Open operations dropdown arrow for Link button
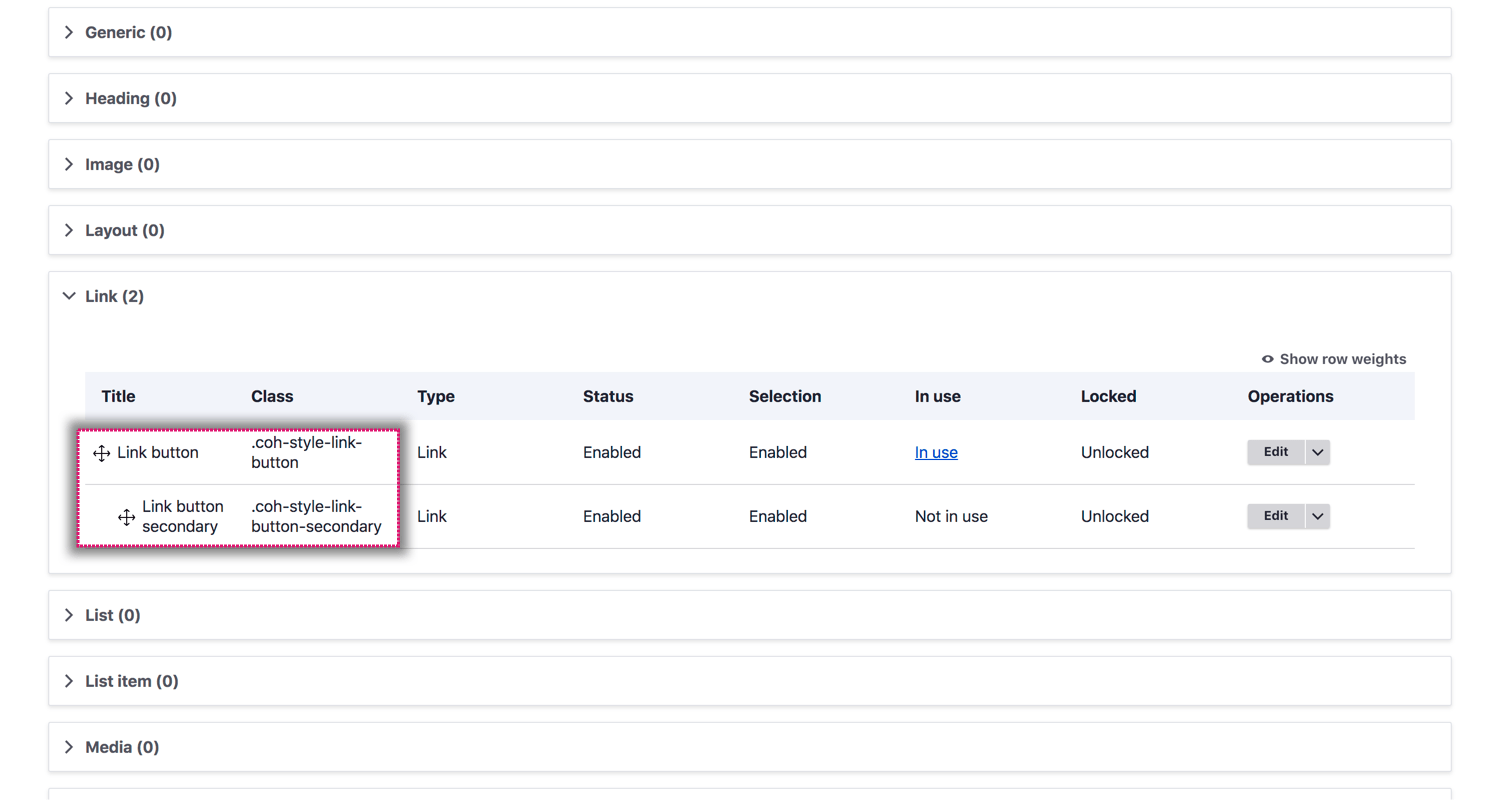The height and width of the screenshot is (800, 1500). 1318,452
